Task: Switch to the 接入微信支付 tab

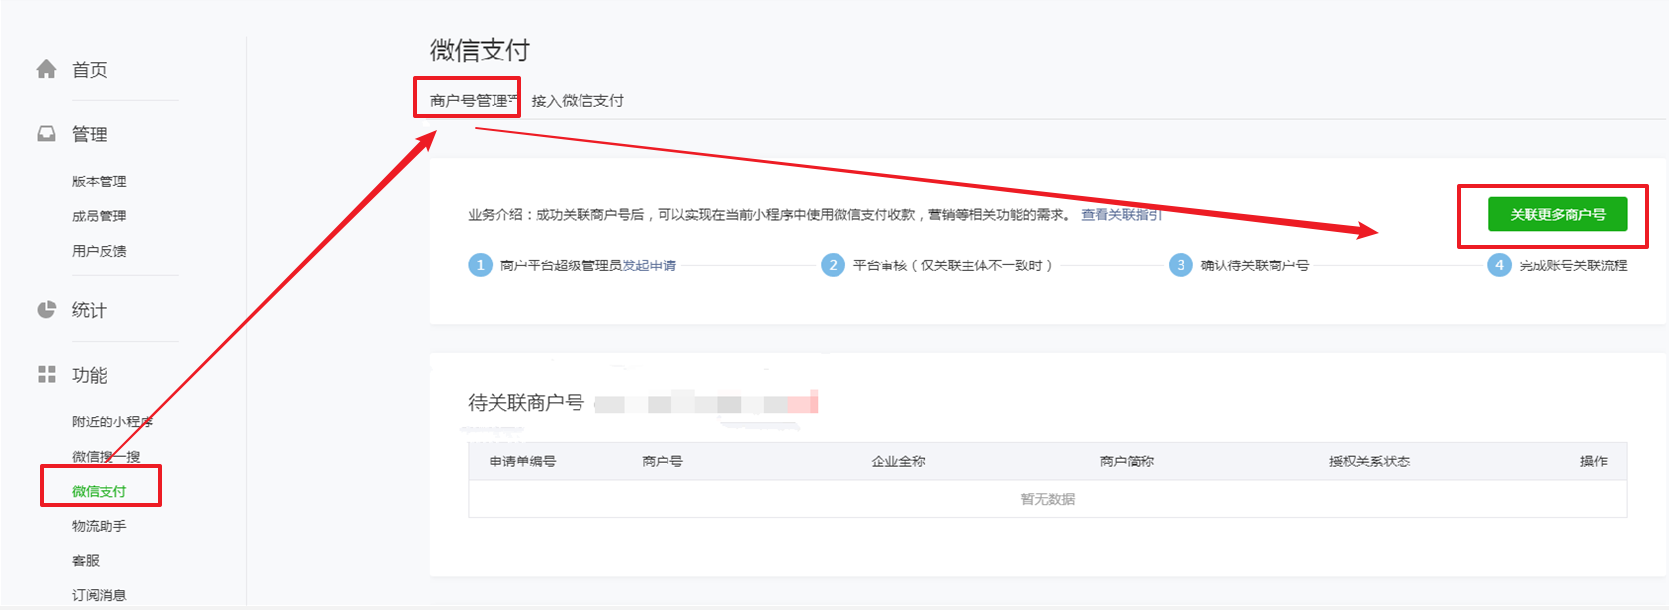Action: [577, 100]
